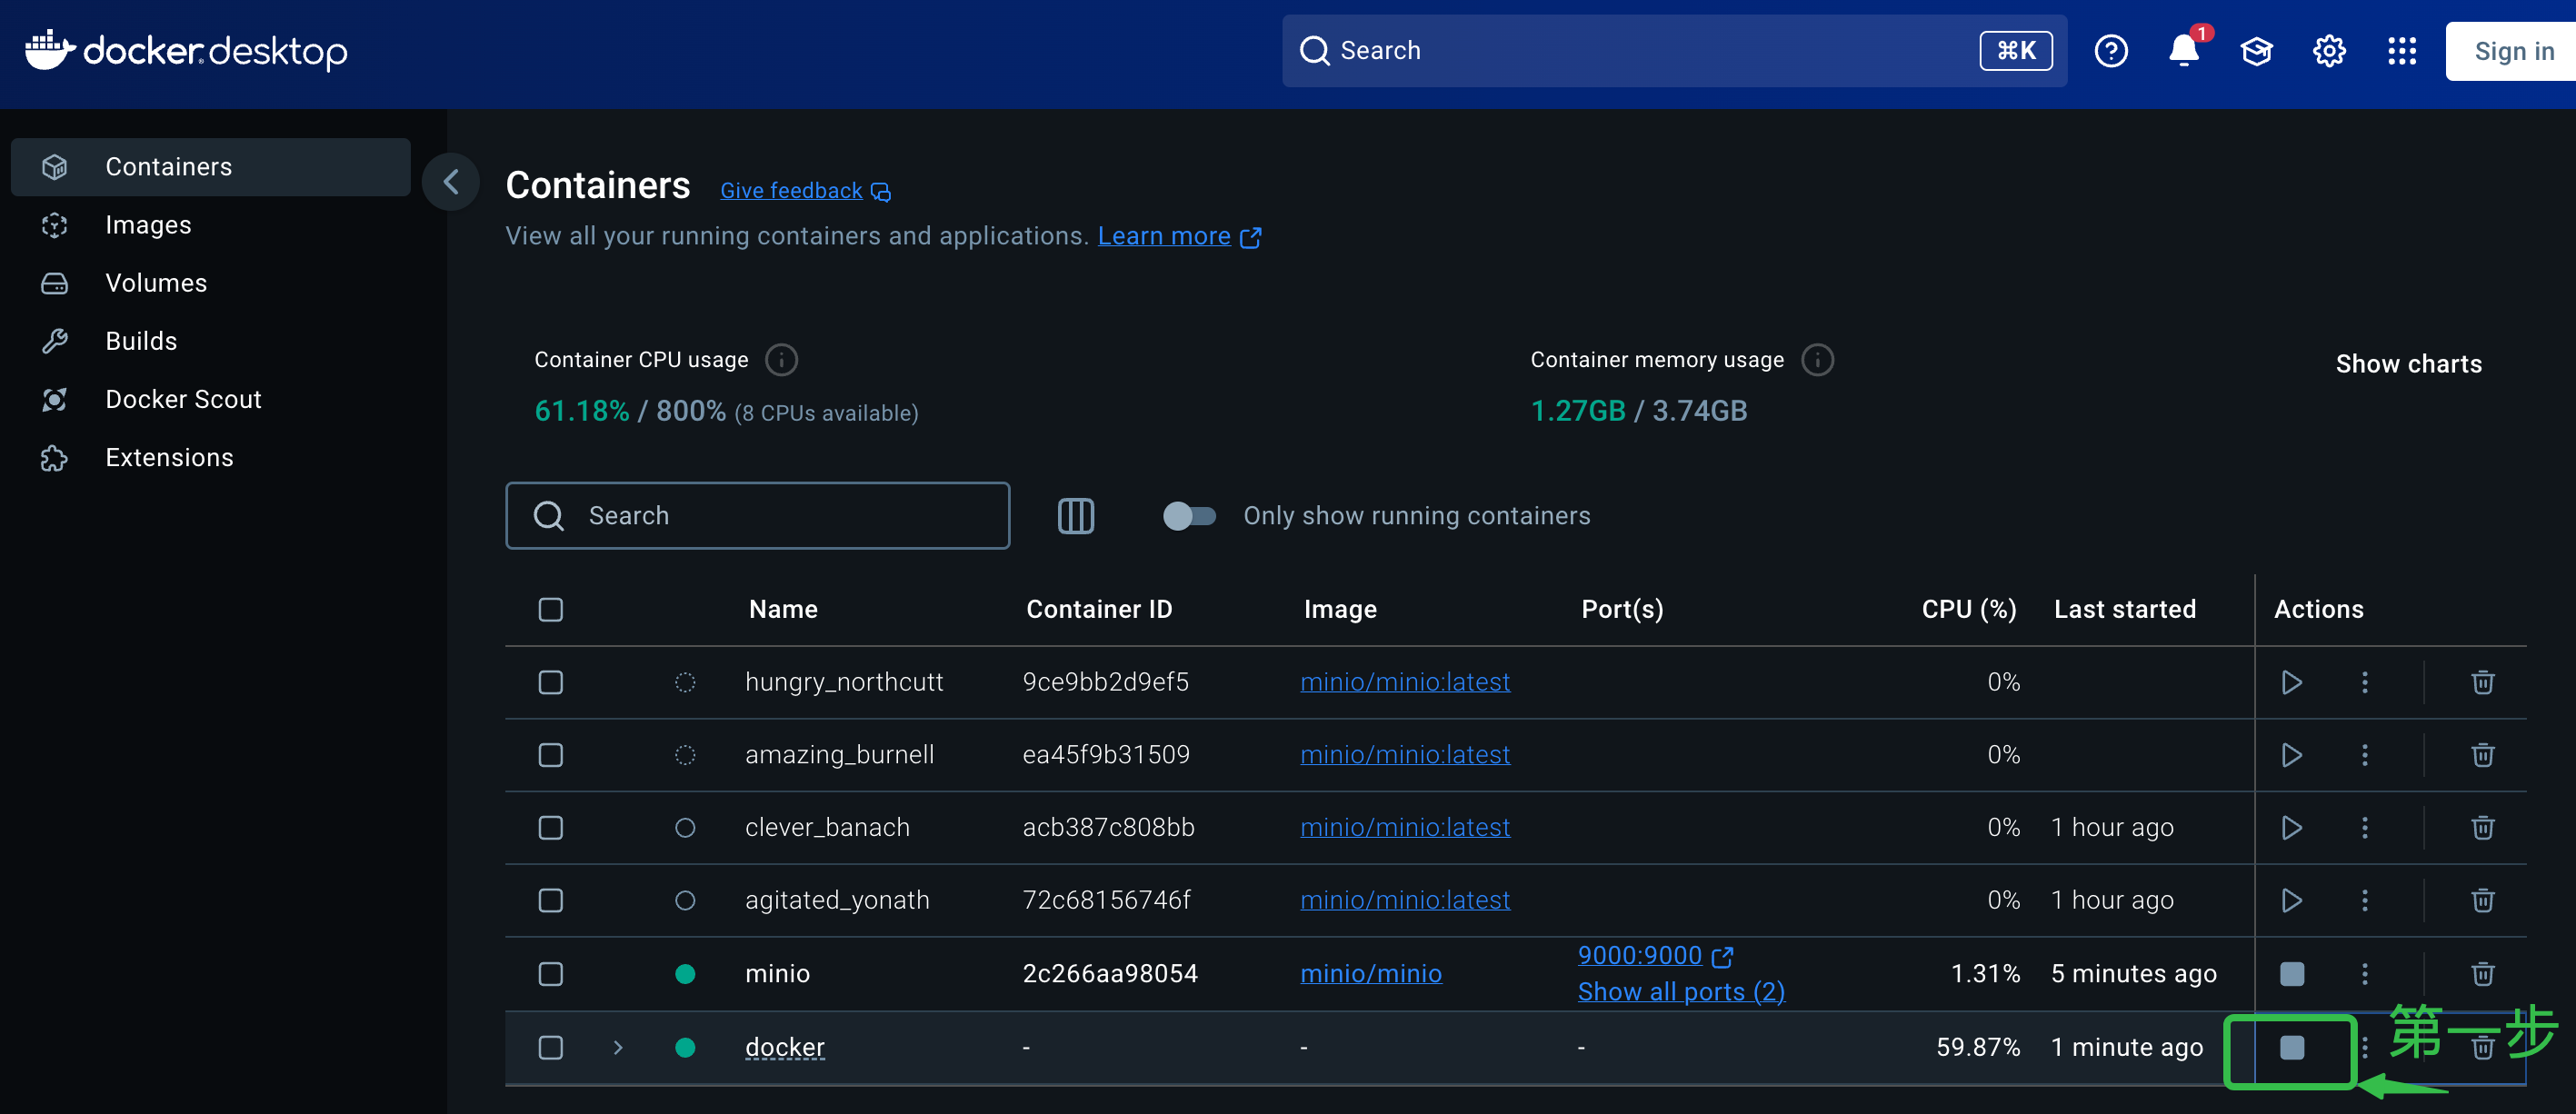This screenshot has width=2576, height=1114.
Task: Click Show all ports (2)
Action: (x=1681, y=992)
